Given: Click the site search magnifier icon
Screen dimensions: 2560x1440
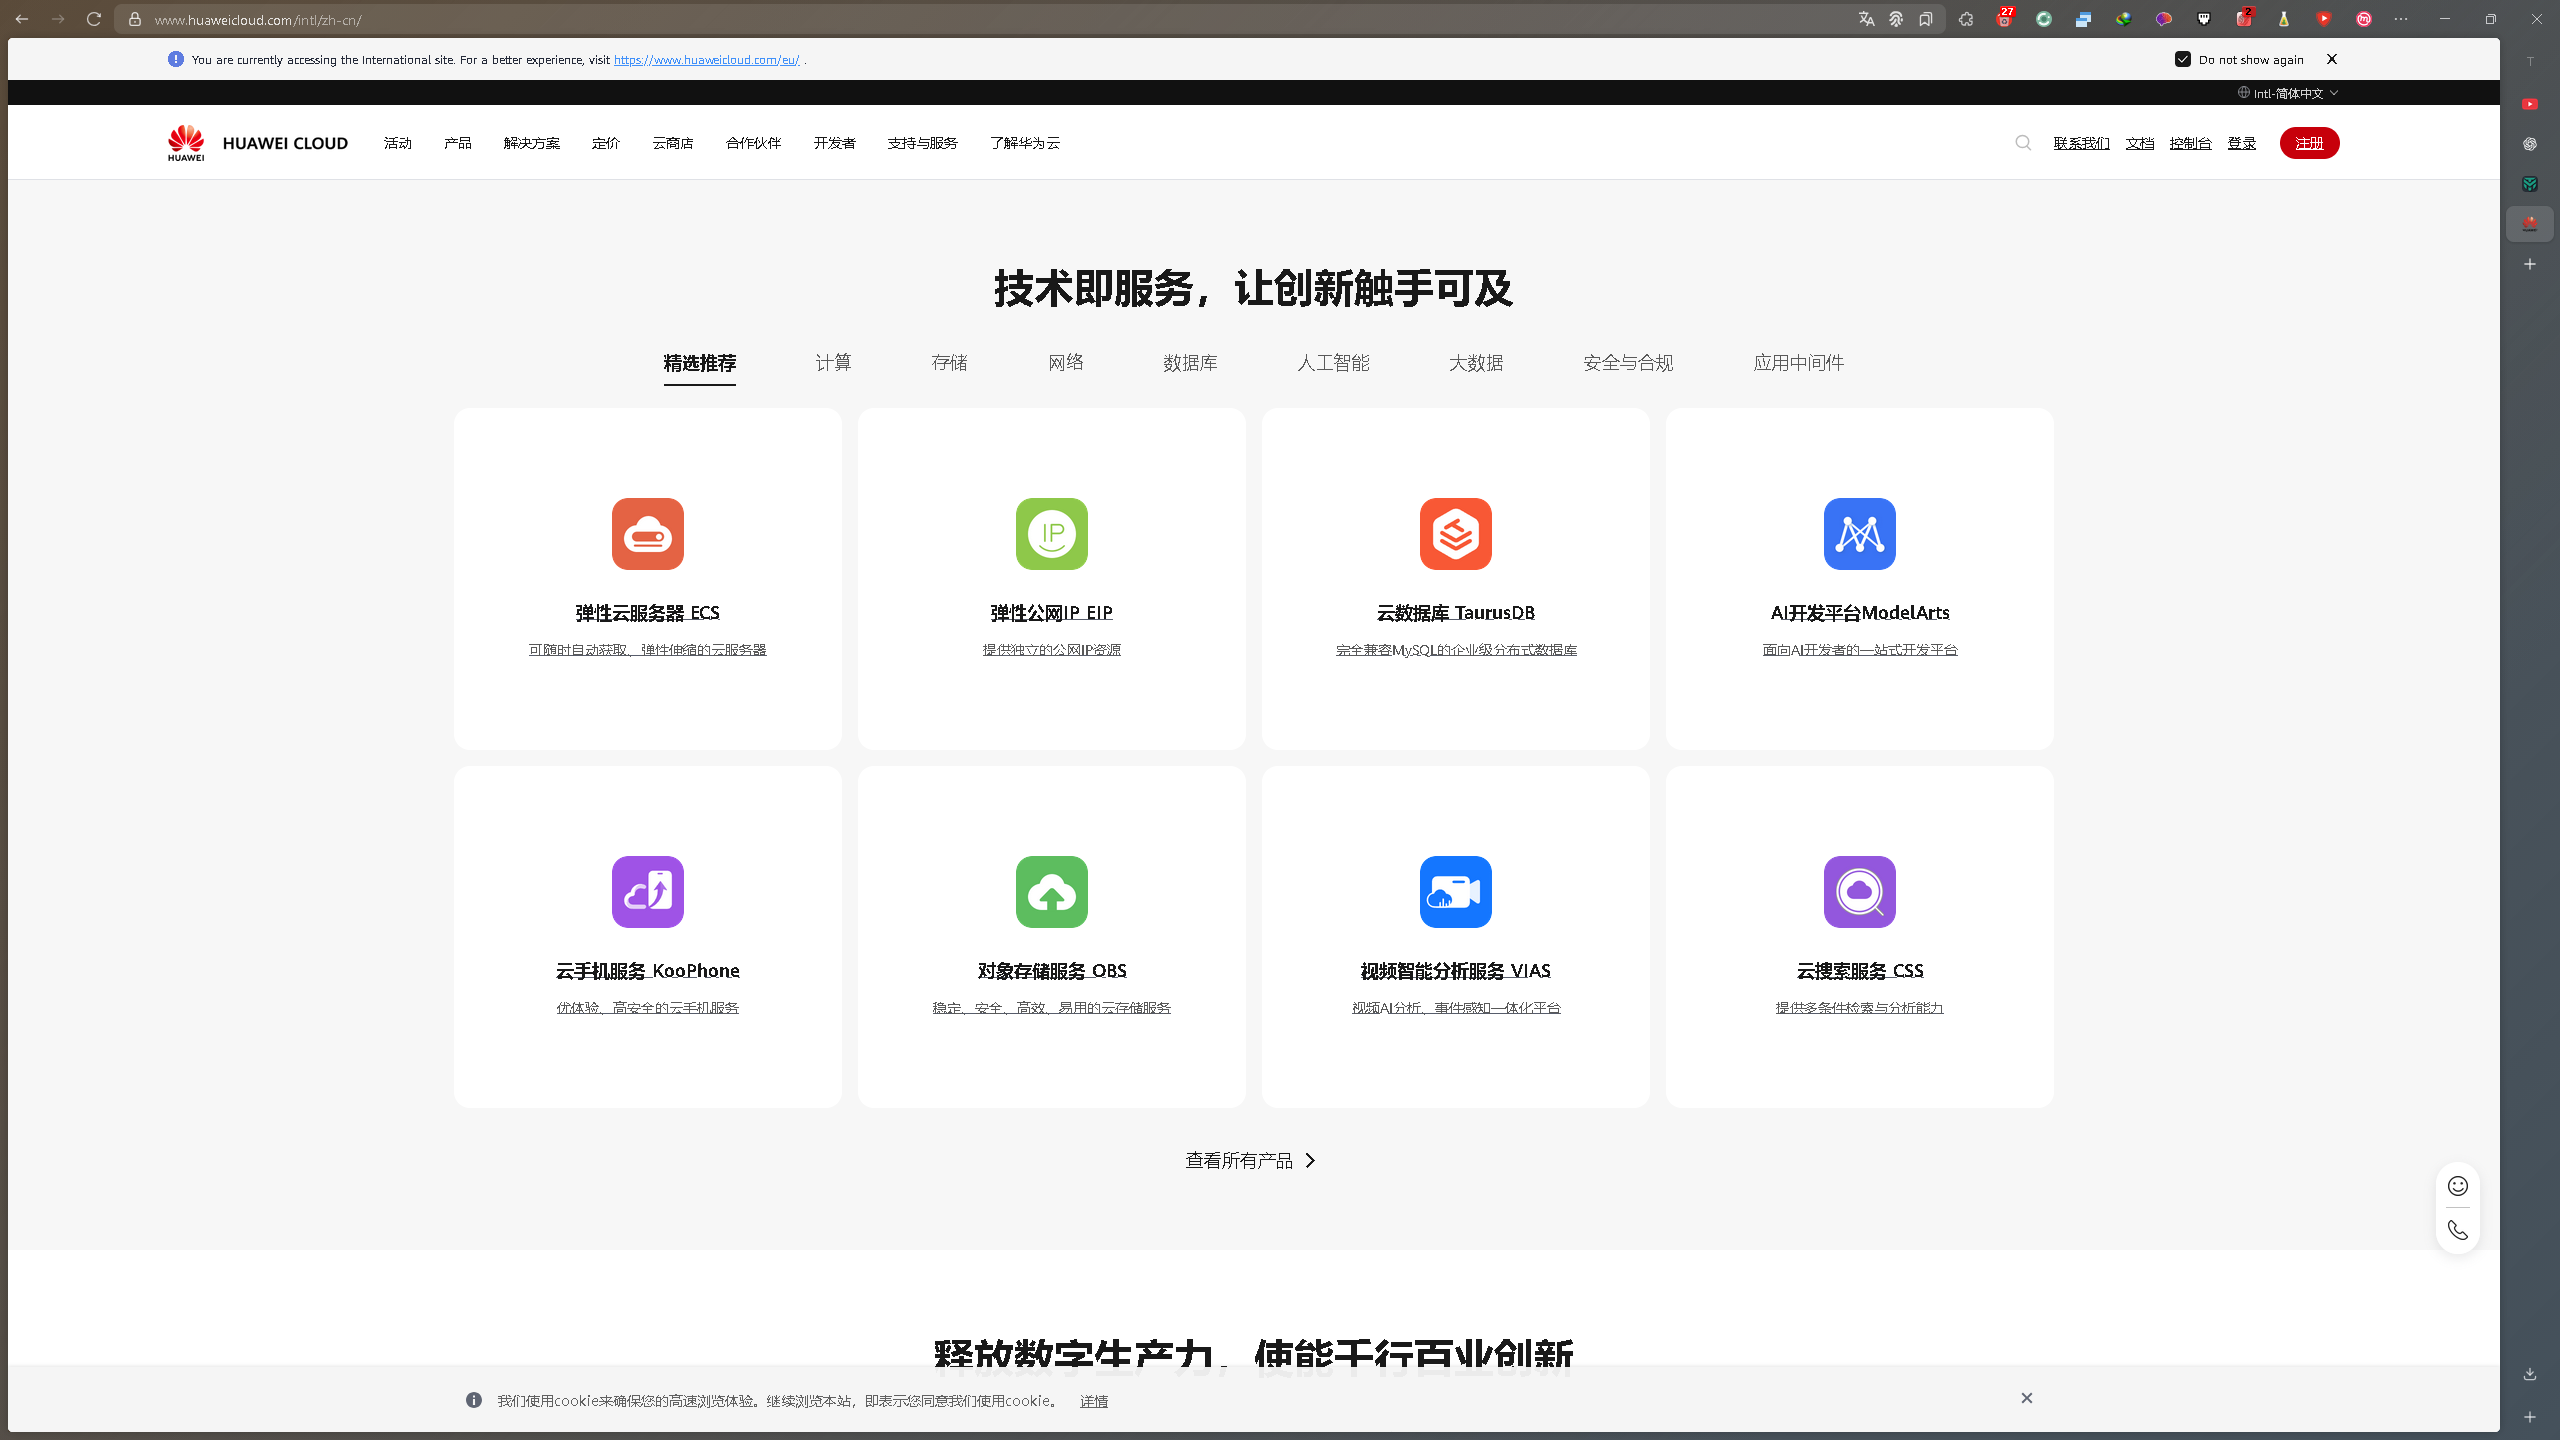Looking at the screenshot, I should [2023, 143].
